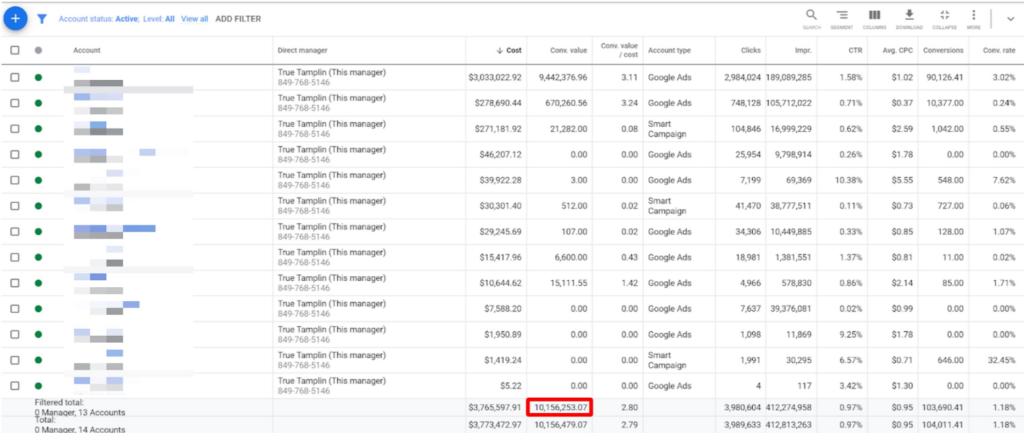This screenshot has height=433, width=1024.
Task: Check the $30,301.40 cost account row
Action: pos(15,206)
